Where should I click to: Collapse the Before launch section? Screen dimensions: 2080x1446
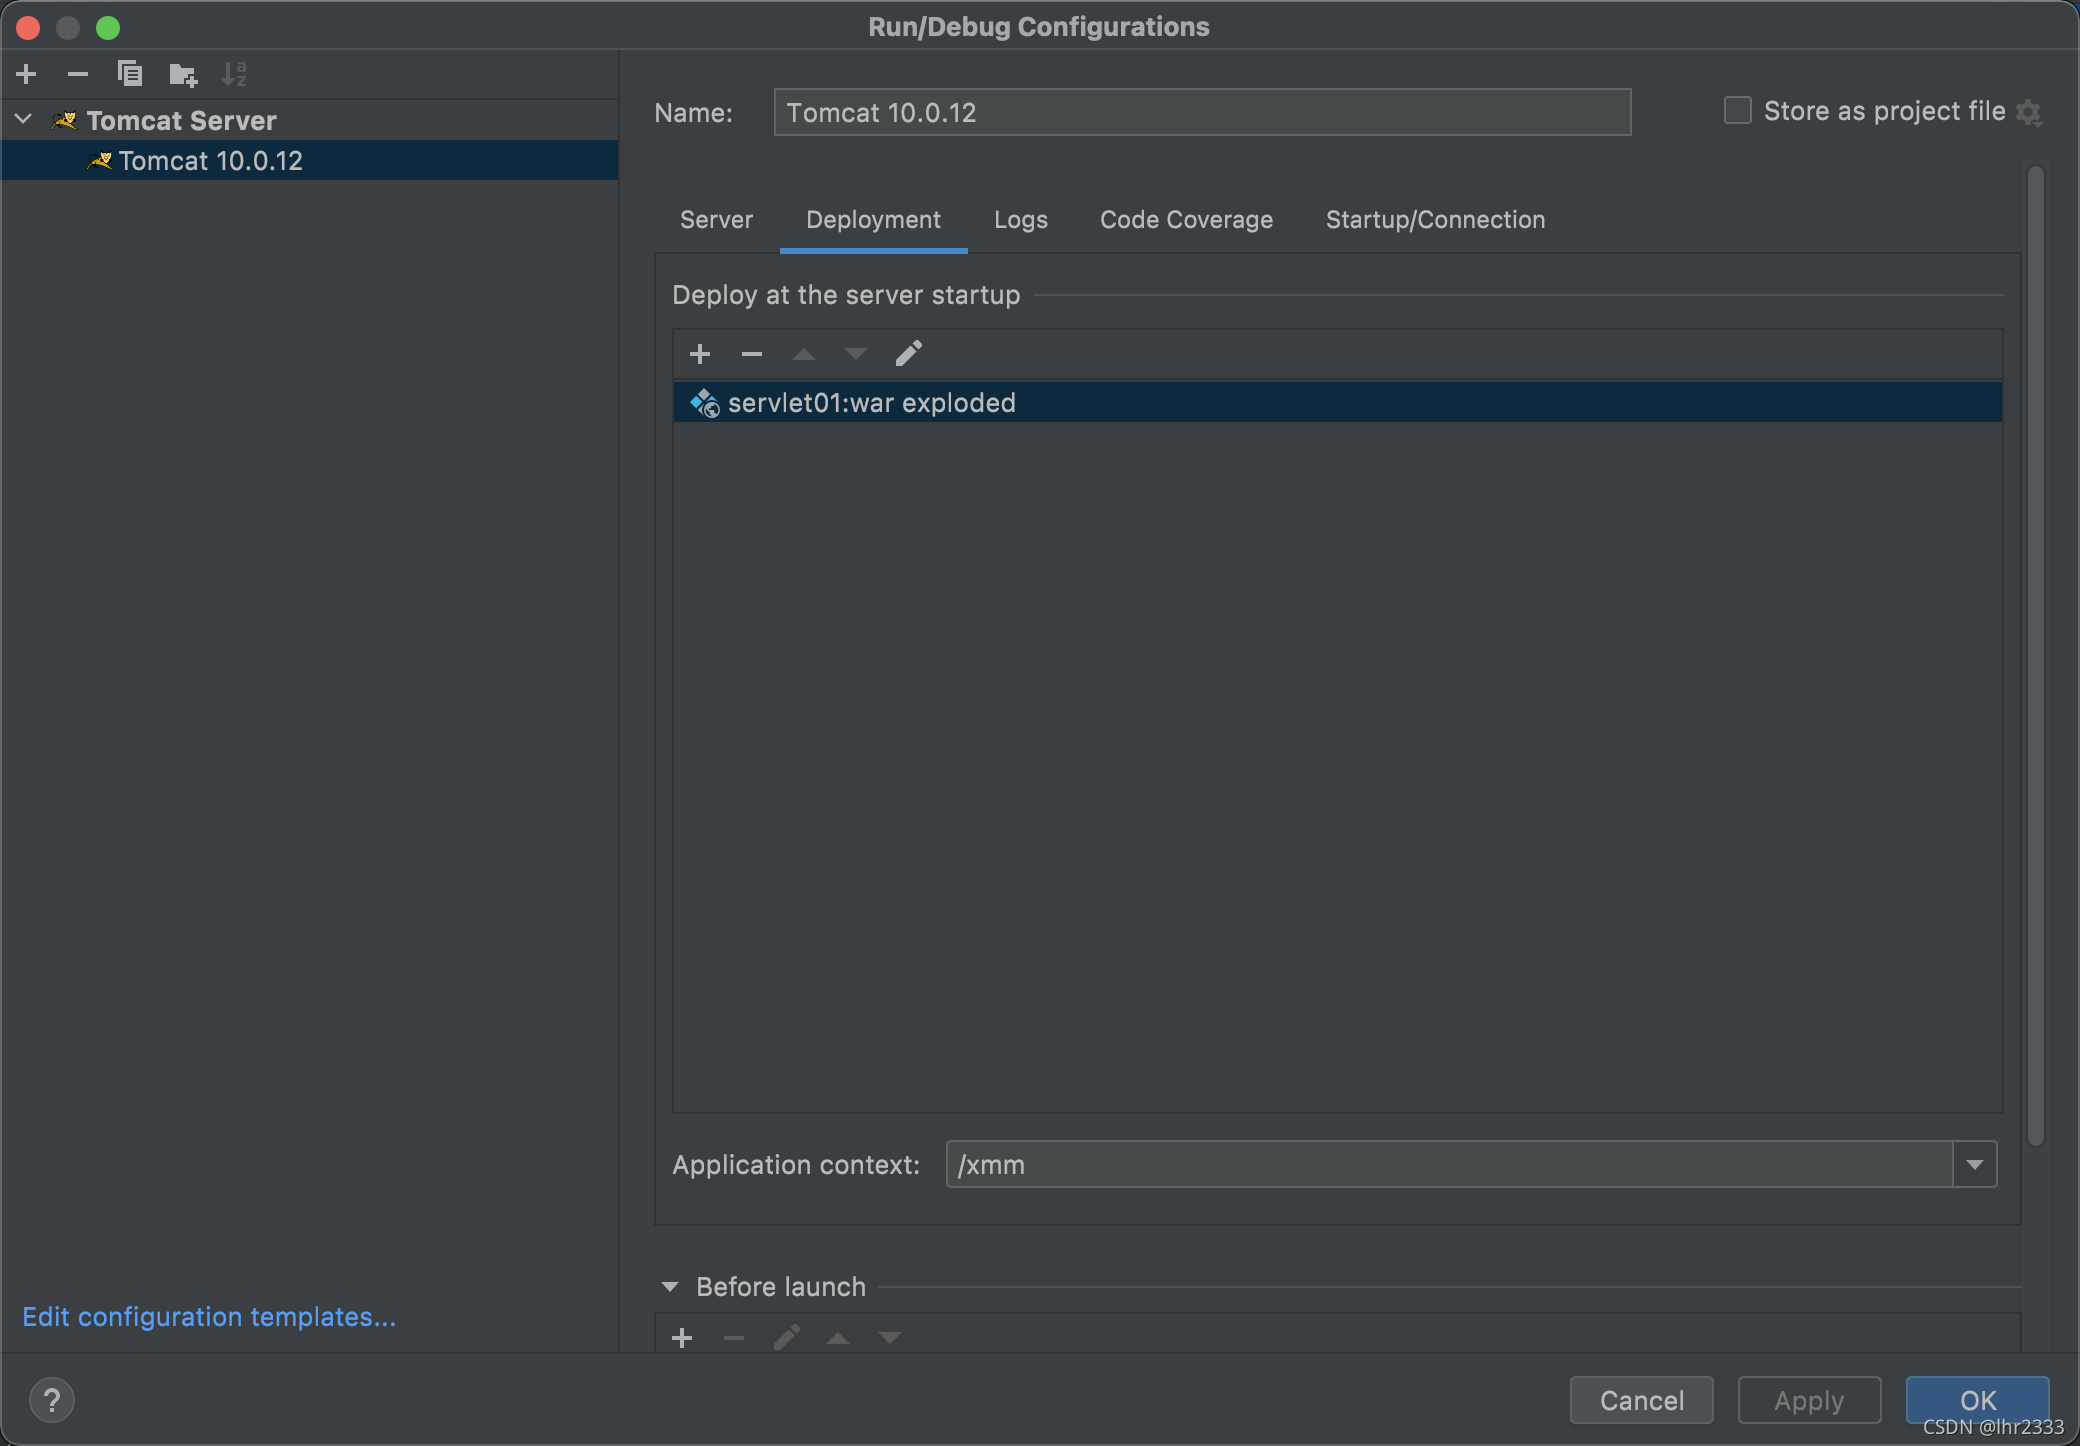[x=670, y=1287]
